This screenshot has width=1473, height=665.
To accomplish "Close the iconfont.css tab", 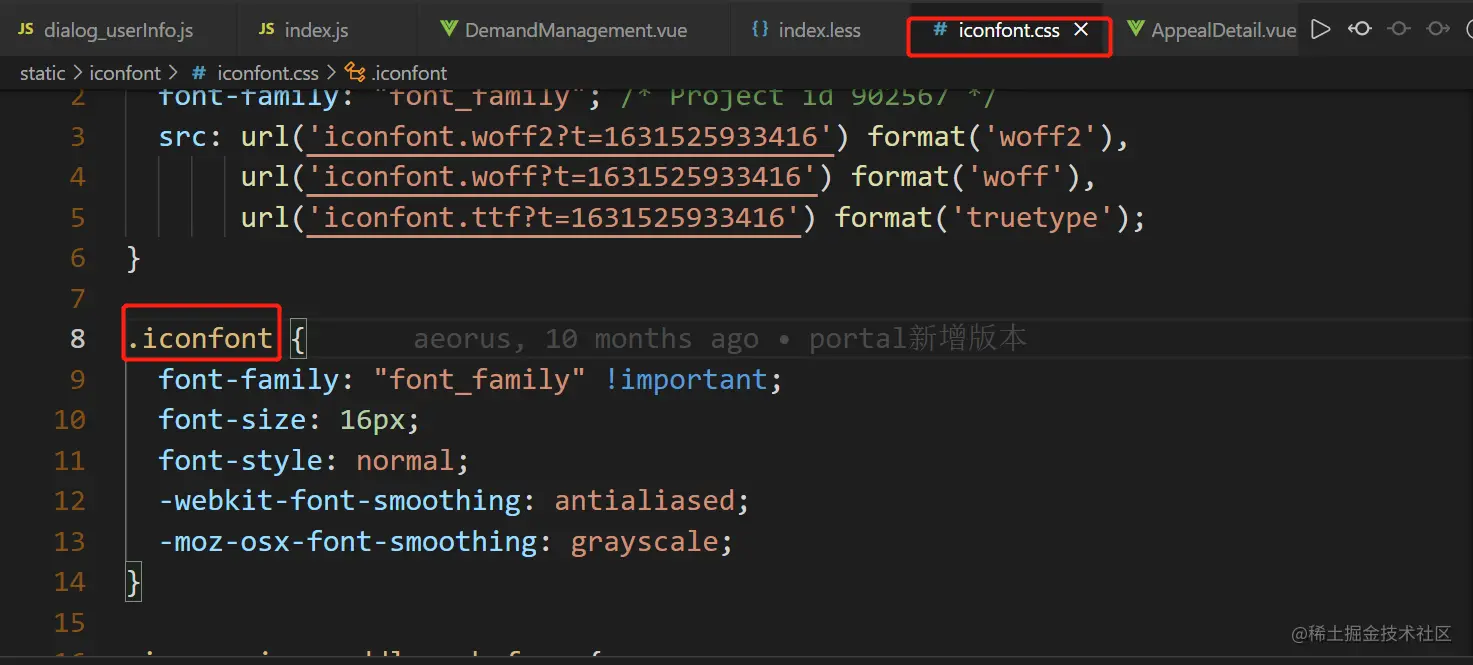I will [x=1081, y=30].
